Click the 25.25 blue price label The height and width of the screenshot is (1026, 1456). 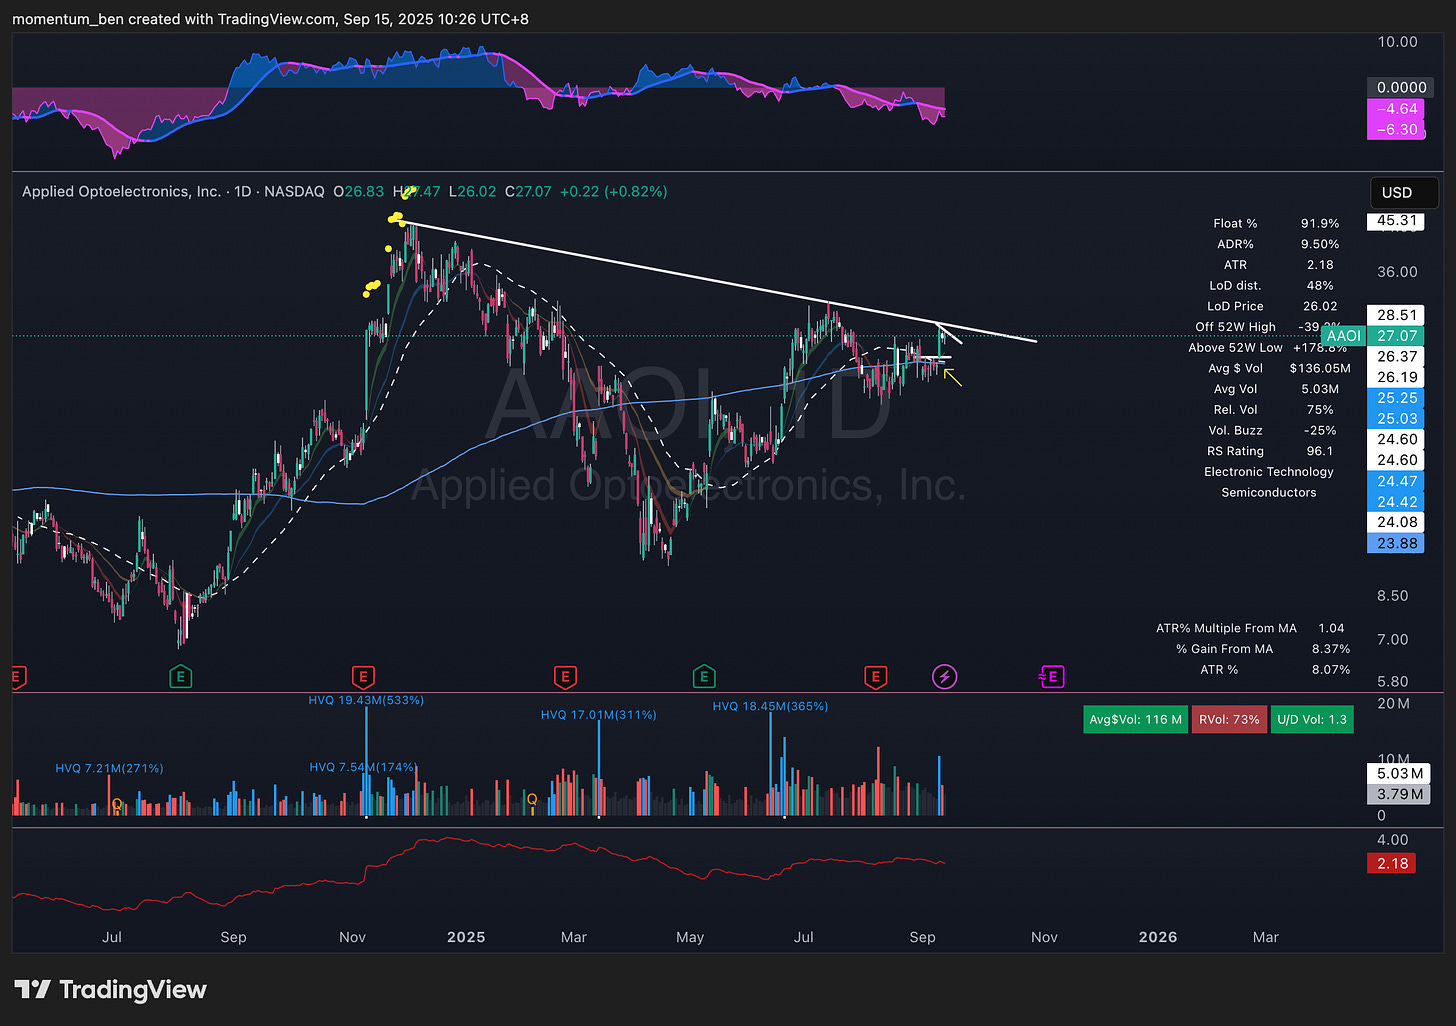point(1397,398)
